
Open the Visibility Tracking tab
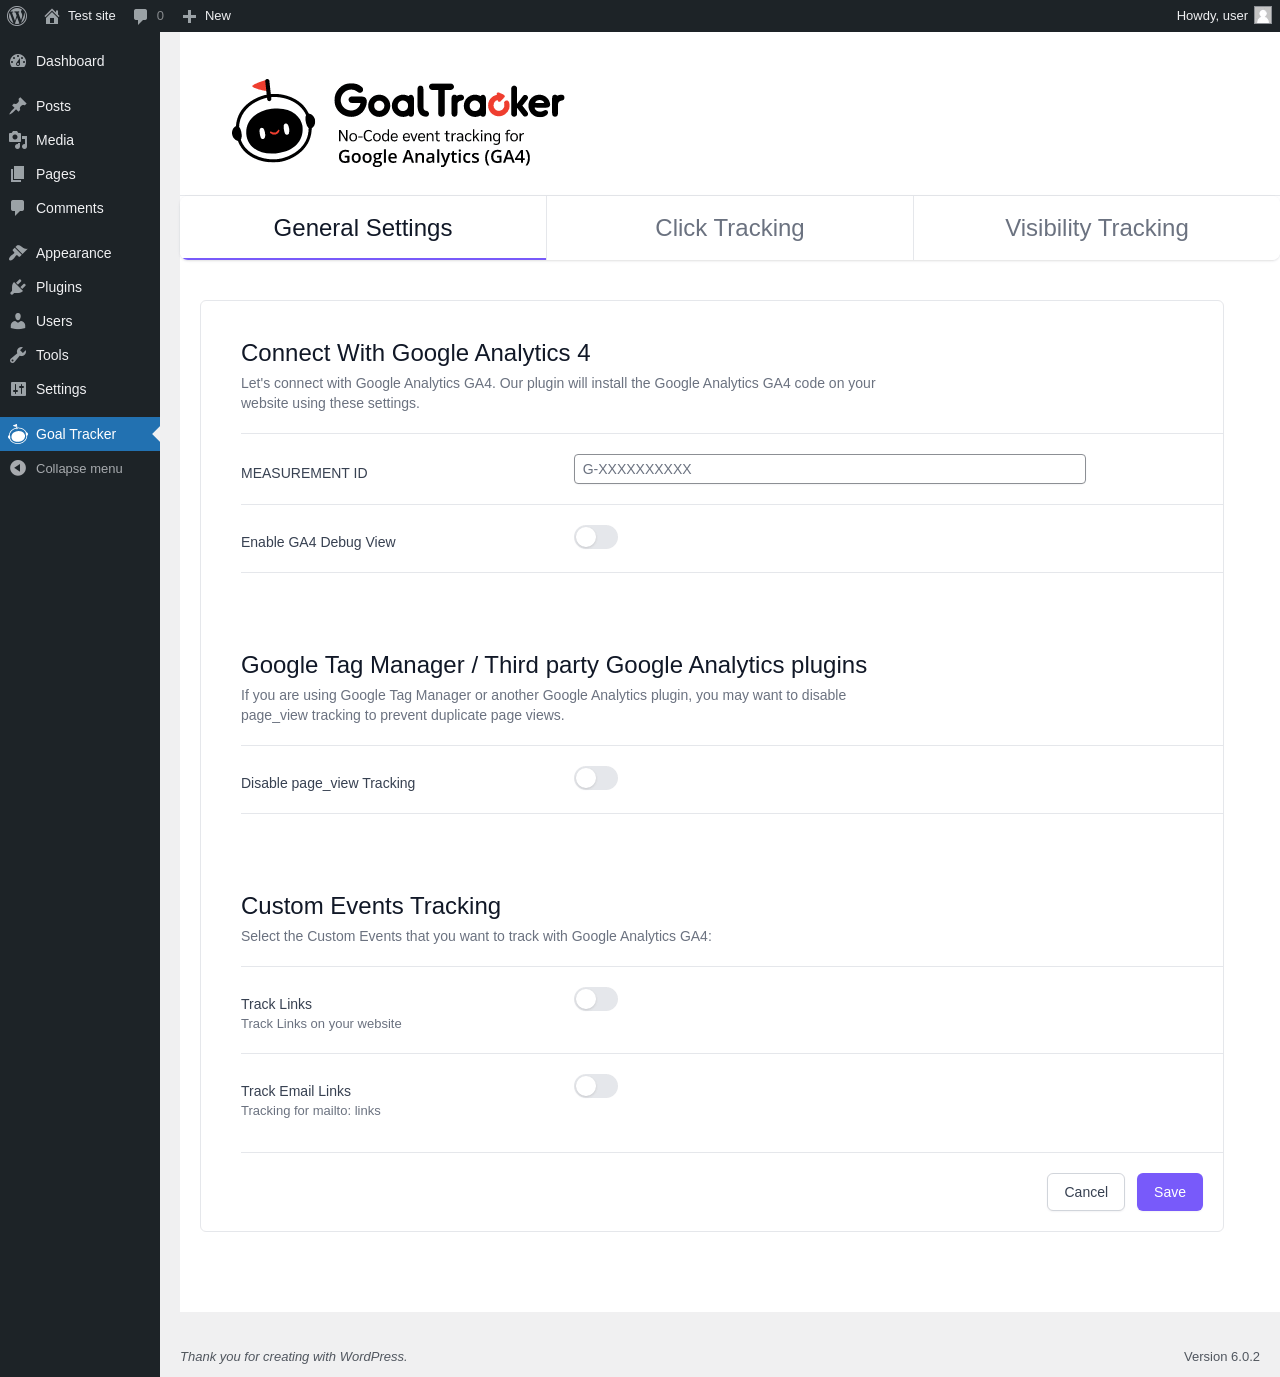click(1097, 228)
